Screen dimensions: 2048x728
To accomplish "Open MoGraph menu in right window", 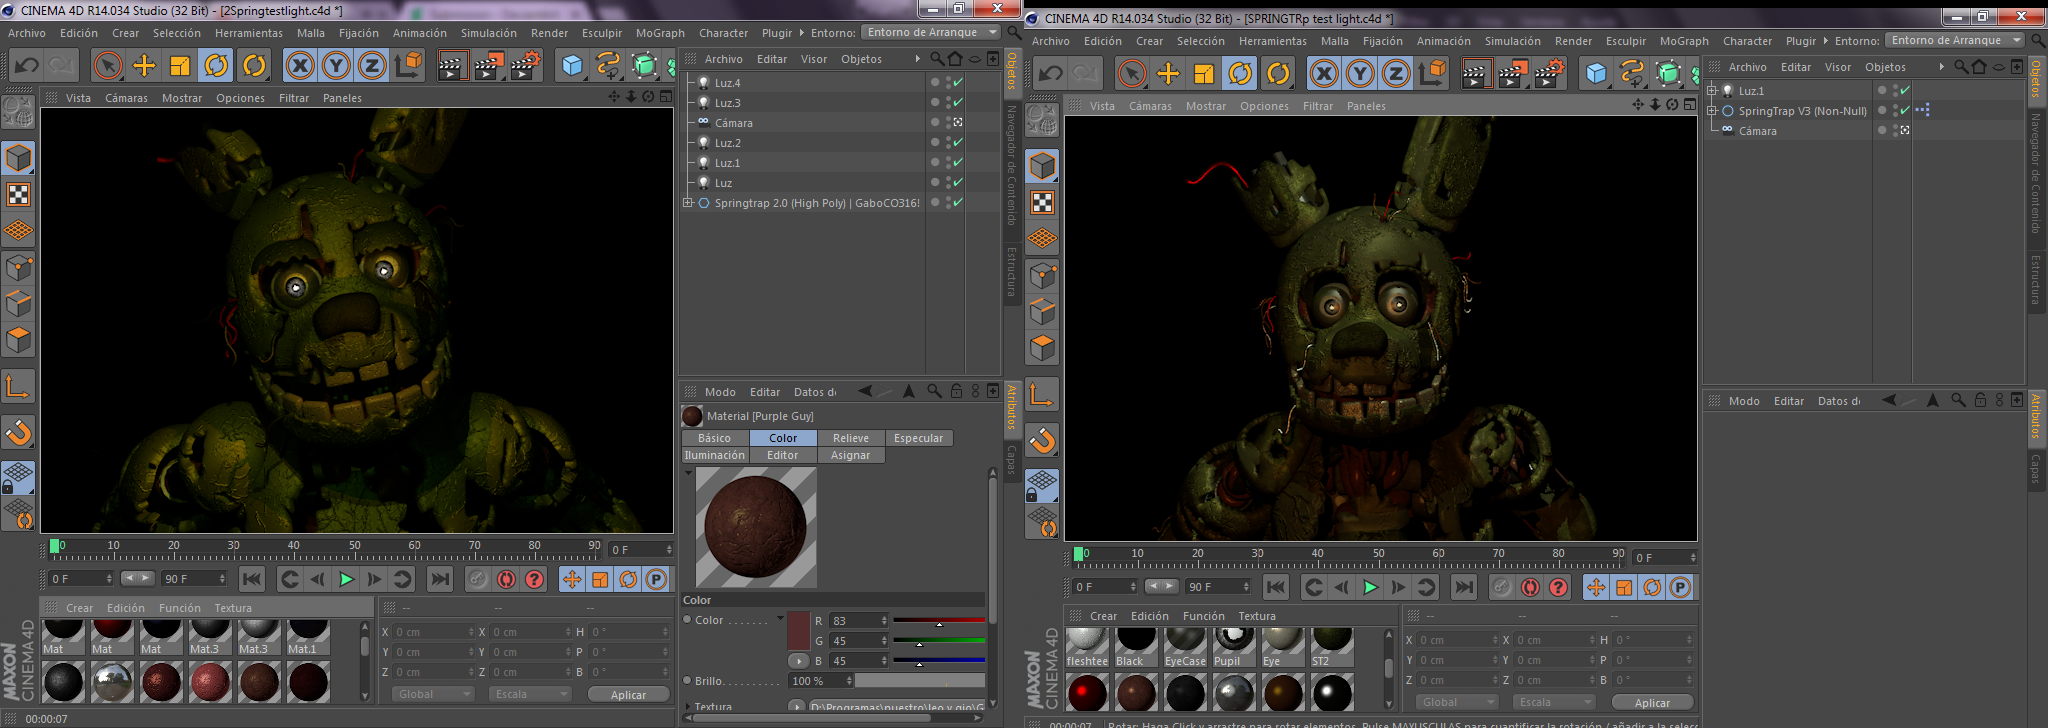I will click(1684, 41).
